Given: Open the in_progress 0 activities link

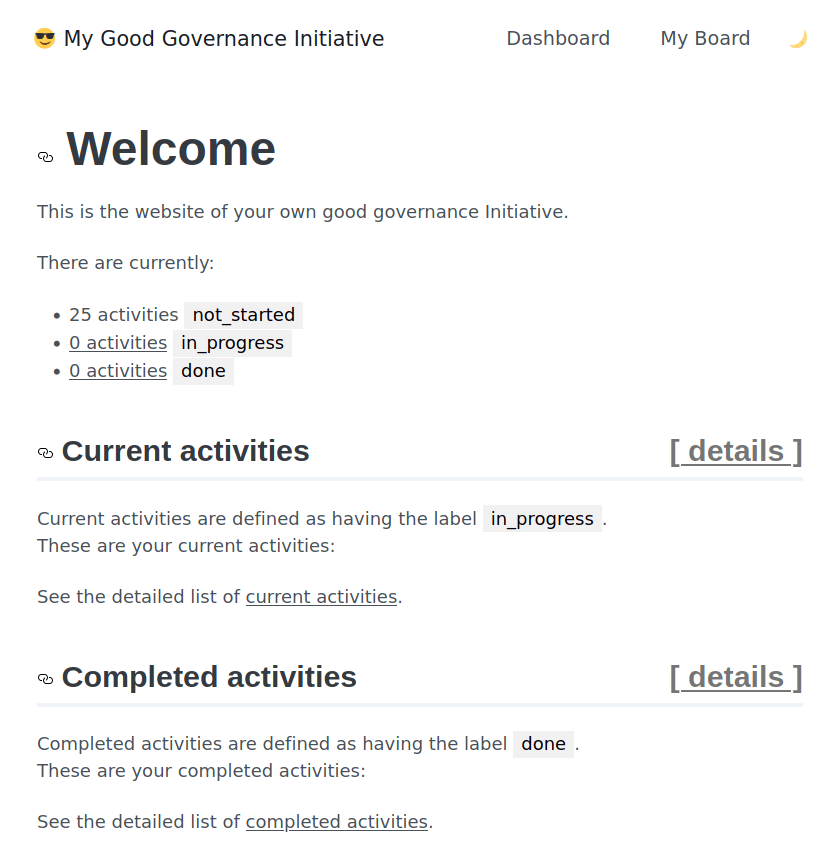Looking at the screenshot, I should 117,342.
